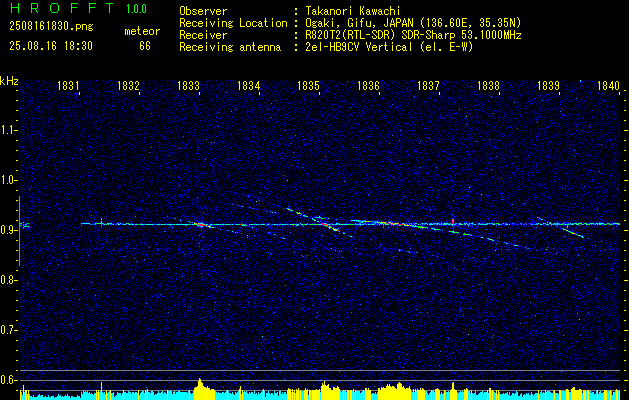Click the meteor count 66
Screen dimensions: 629x400
coord(145,46)
